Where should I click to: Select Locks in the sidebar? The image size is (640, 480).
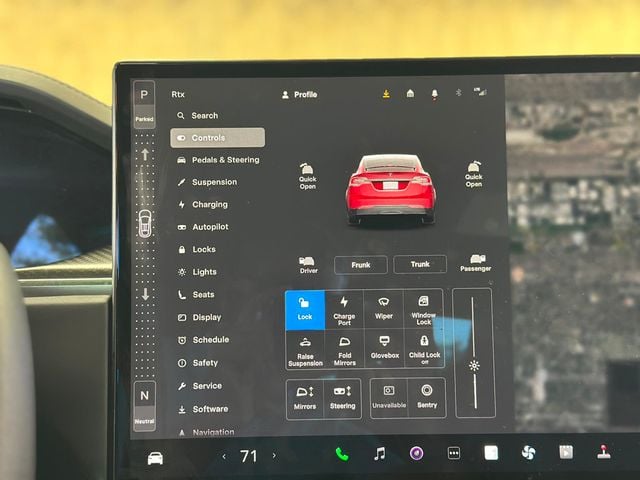197,249
